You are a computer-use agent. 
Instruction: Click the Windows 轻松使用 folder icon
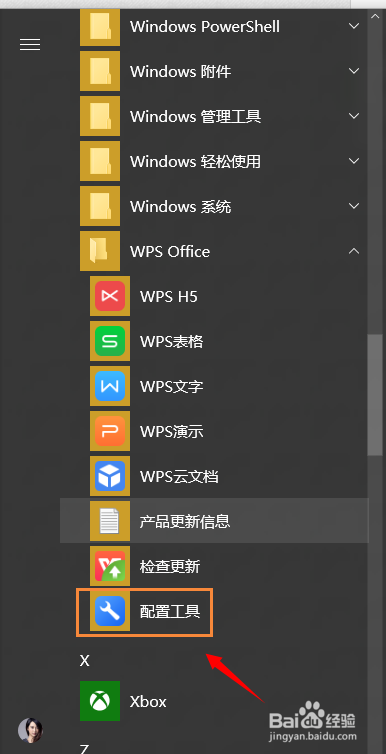pos(100,161)
